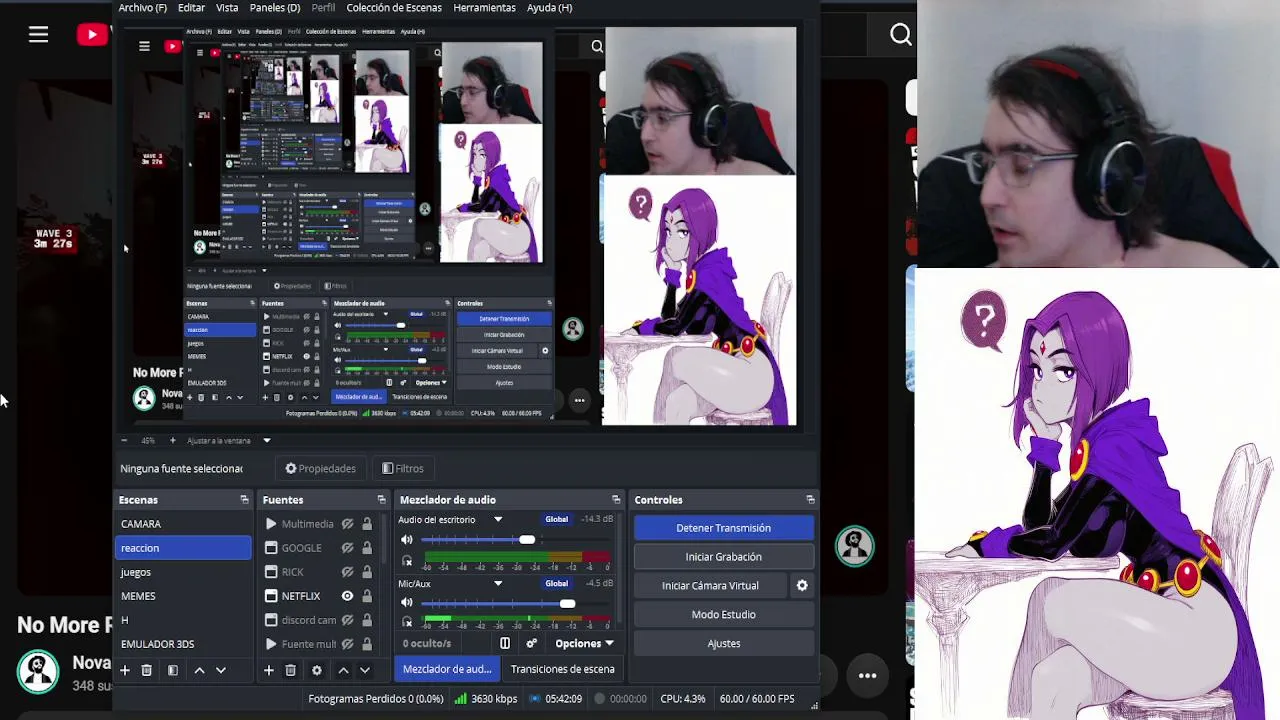This screenshot has width=1280, height=720.
Task: Select the juegos scene
Action: click(x=184, y=572)
